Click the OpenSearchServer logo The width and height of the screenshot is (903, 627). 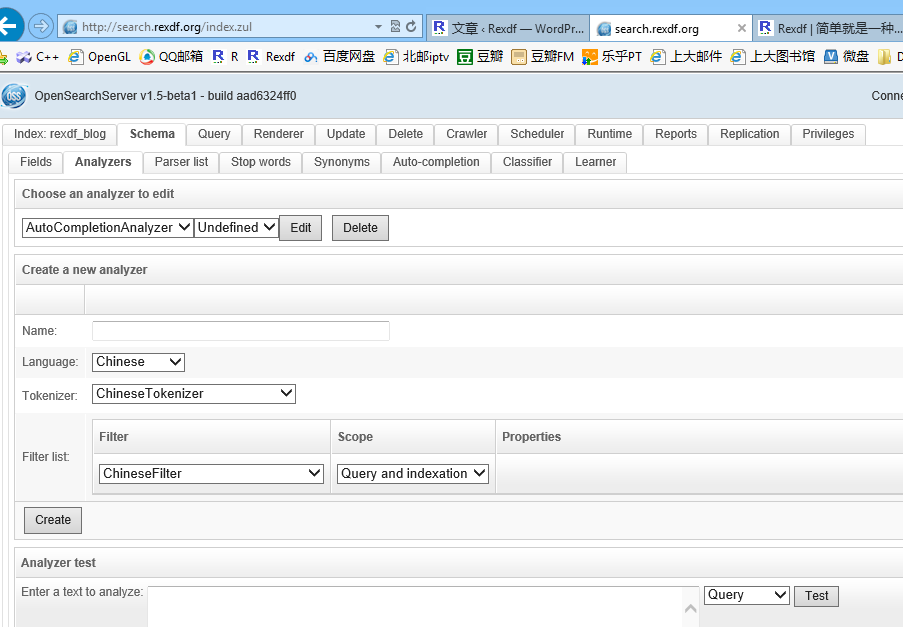coord(13,96)
